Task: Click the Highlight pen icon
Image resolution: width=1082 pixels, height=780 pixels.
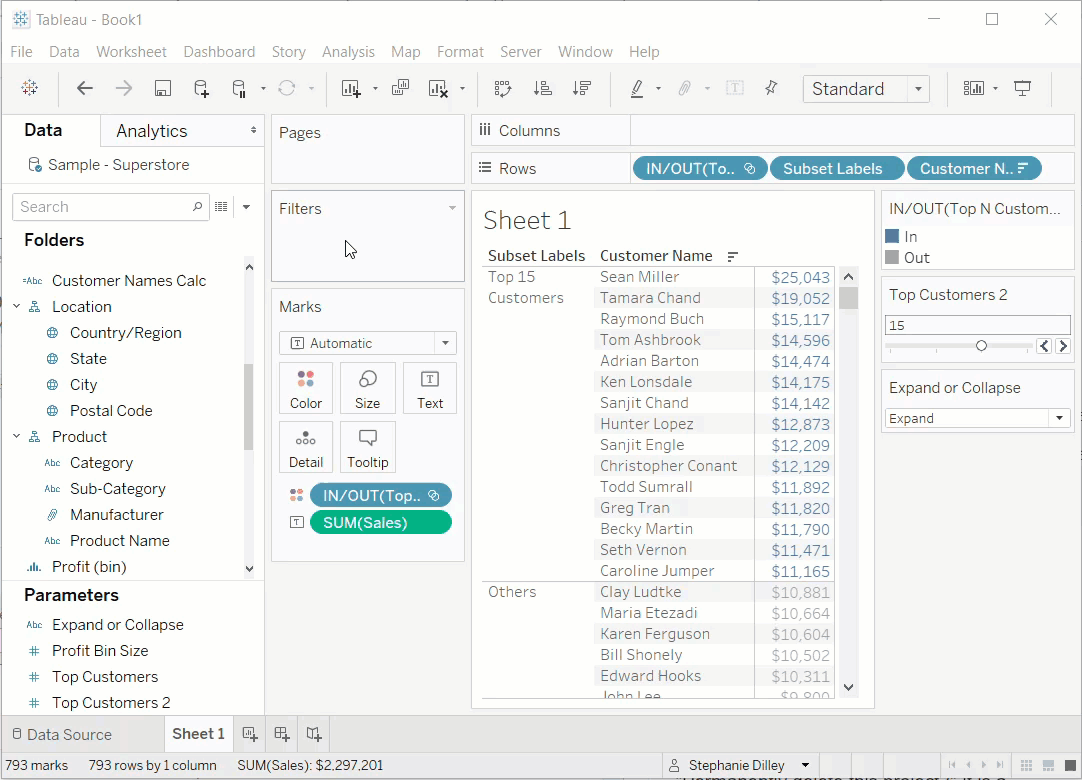Action: (637, 88)
